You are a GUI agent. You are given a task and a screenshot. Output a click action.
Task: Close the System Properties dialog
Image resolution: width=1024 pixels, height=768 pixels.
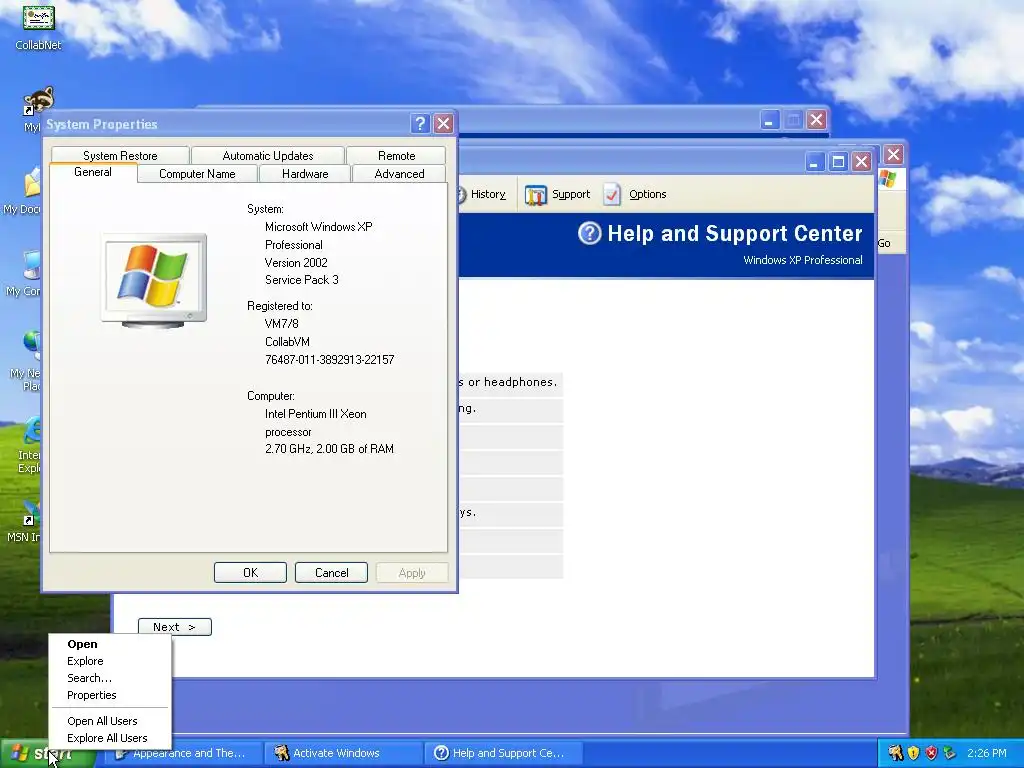pyautogui.click(x=443, y=123)
